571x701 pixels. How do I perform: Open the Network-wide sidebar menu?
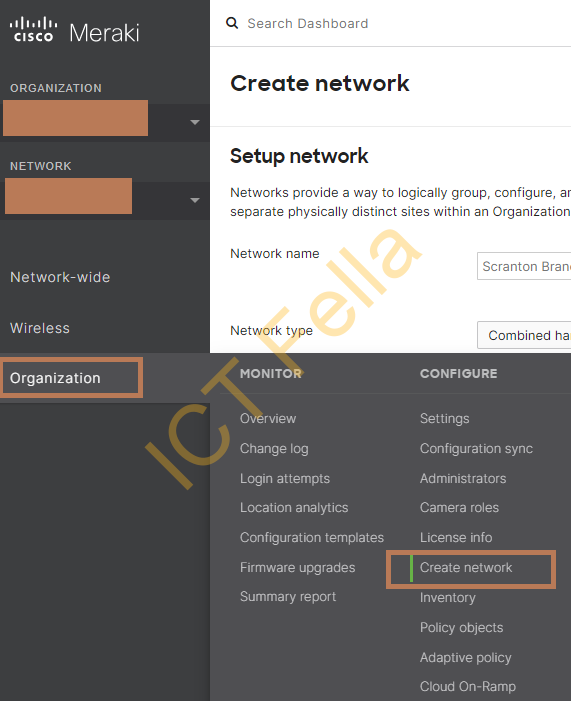[60, 277]
